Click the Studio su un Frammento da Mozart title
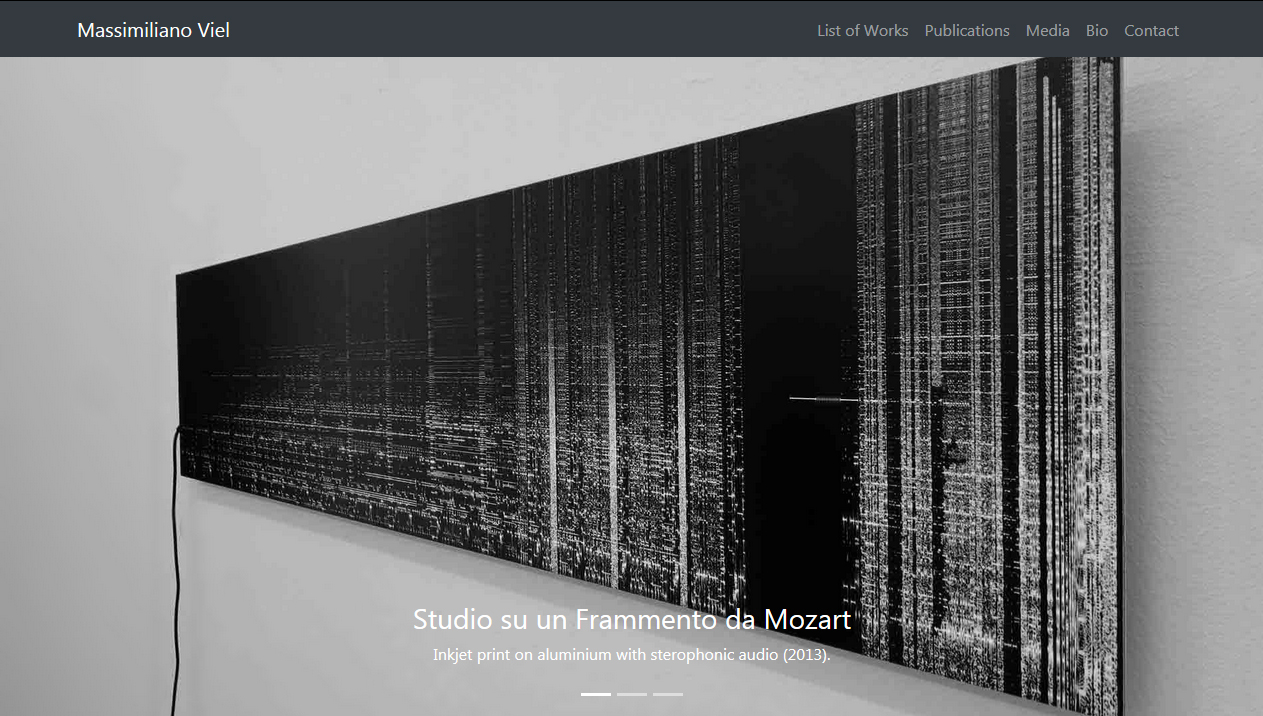Viewport: 1263px width, 716px height. tap(632, 619)
